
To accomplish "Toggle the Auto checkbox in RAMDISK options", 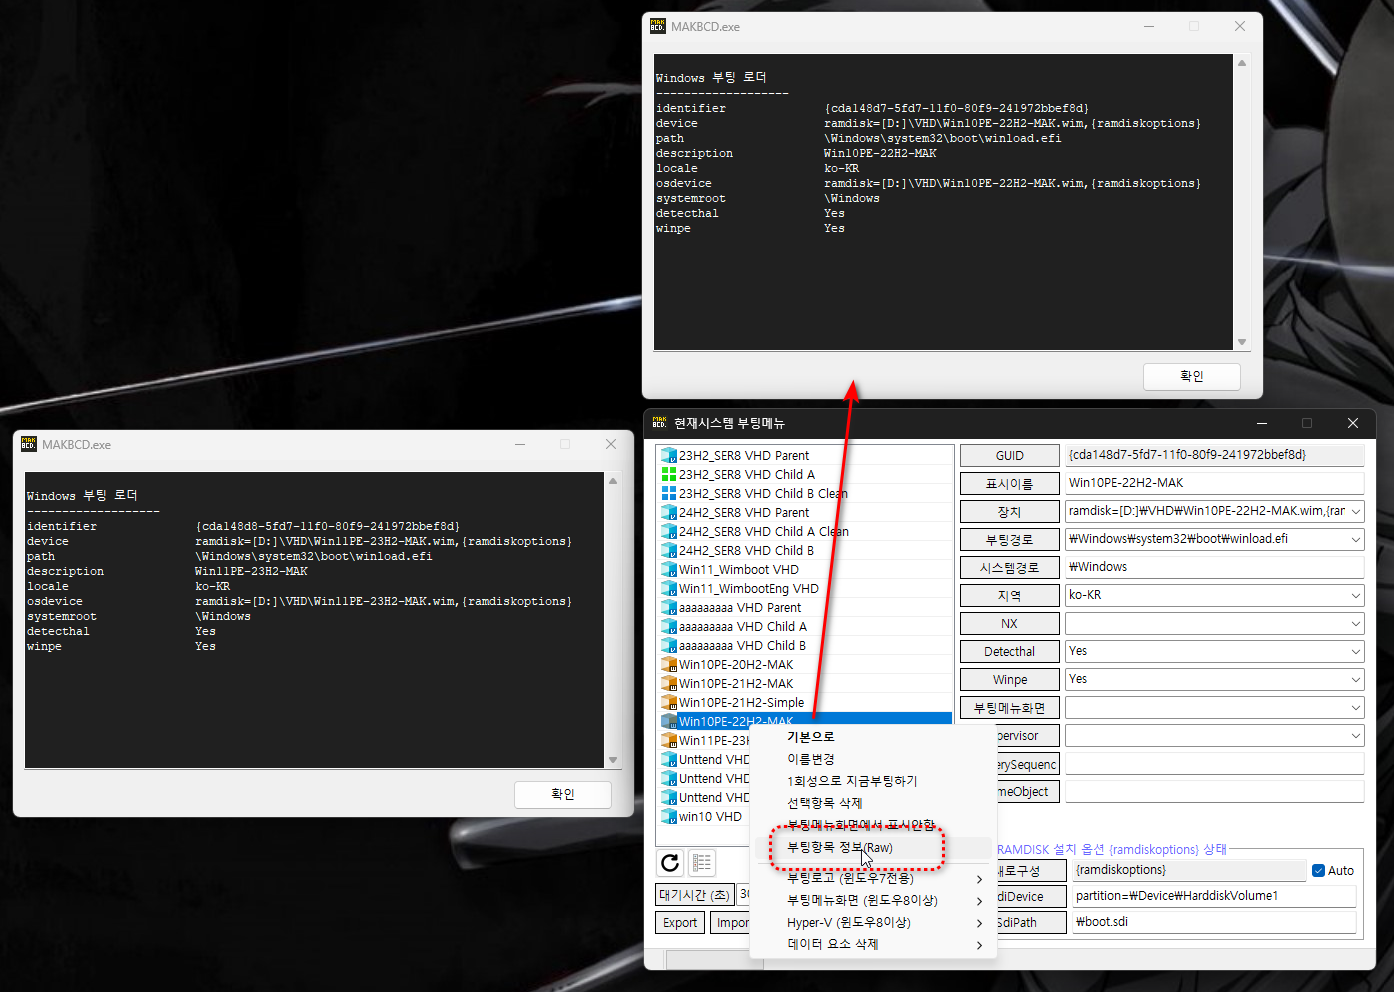I will pyautogui.click(x=1318, y=871).
